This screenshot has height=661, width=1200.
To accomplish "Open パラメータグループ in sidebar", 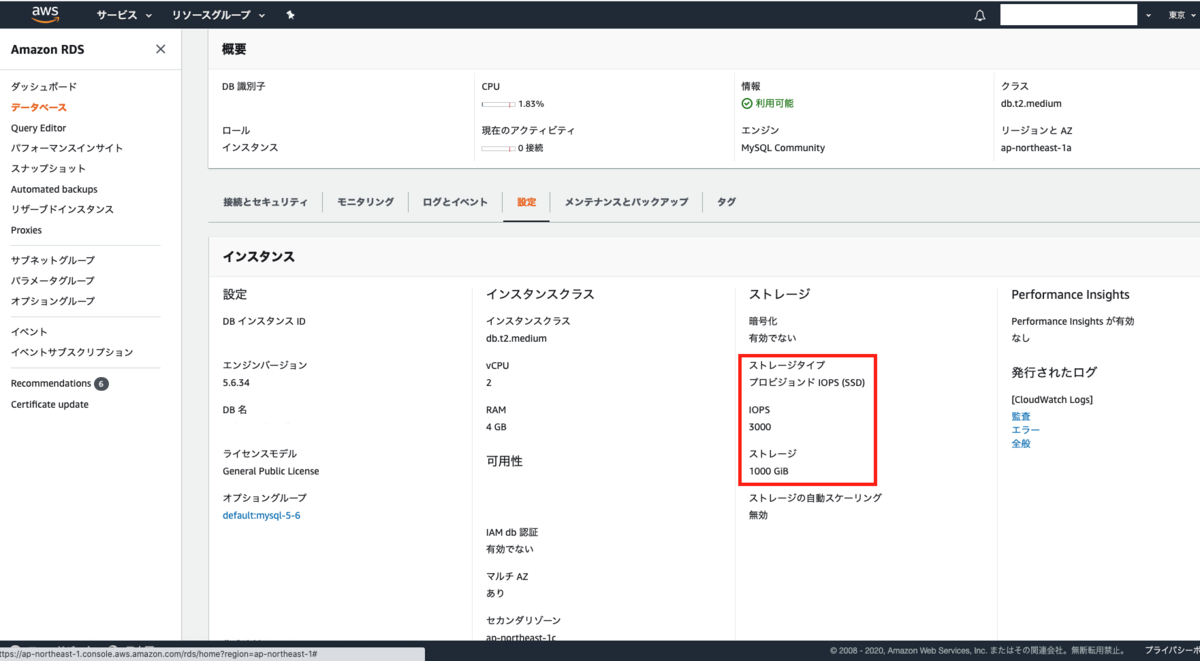I will tap(53, 281).
